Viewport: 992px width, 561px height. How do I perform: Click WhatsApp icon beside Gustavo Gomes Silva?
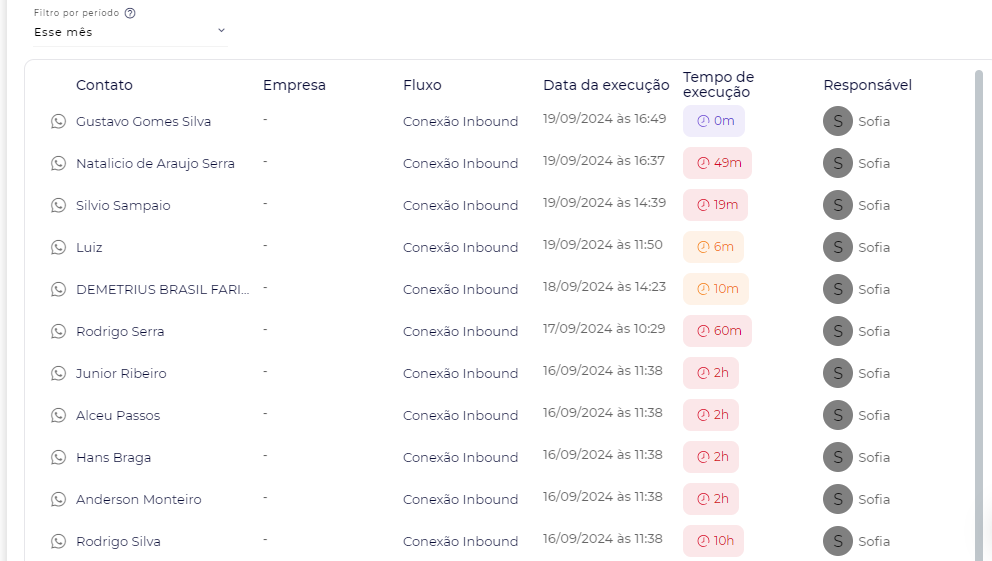(58, 122)
